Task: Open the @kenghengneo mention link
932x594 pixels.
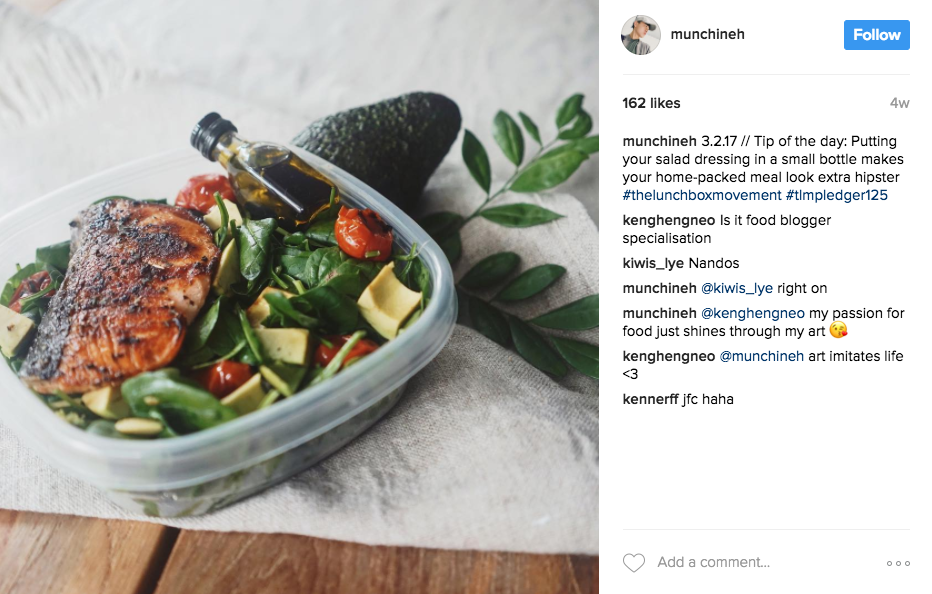Action: pyautogui.click(x=753, y=313)
